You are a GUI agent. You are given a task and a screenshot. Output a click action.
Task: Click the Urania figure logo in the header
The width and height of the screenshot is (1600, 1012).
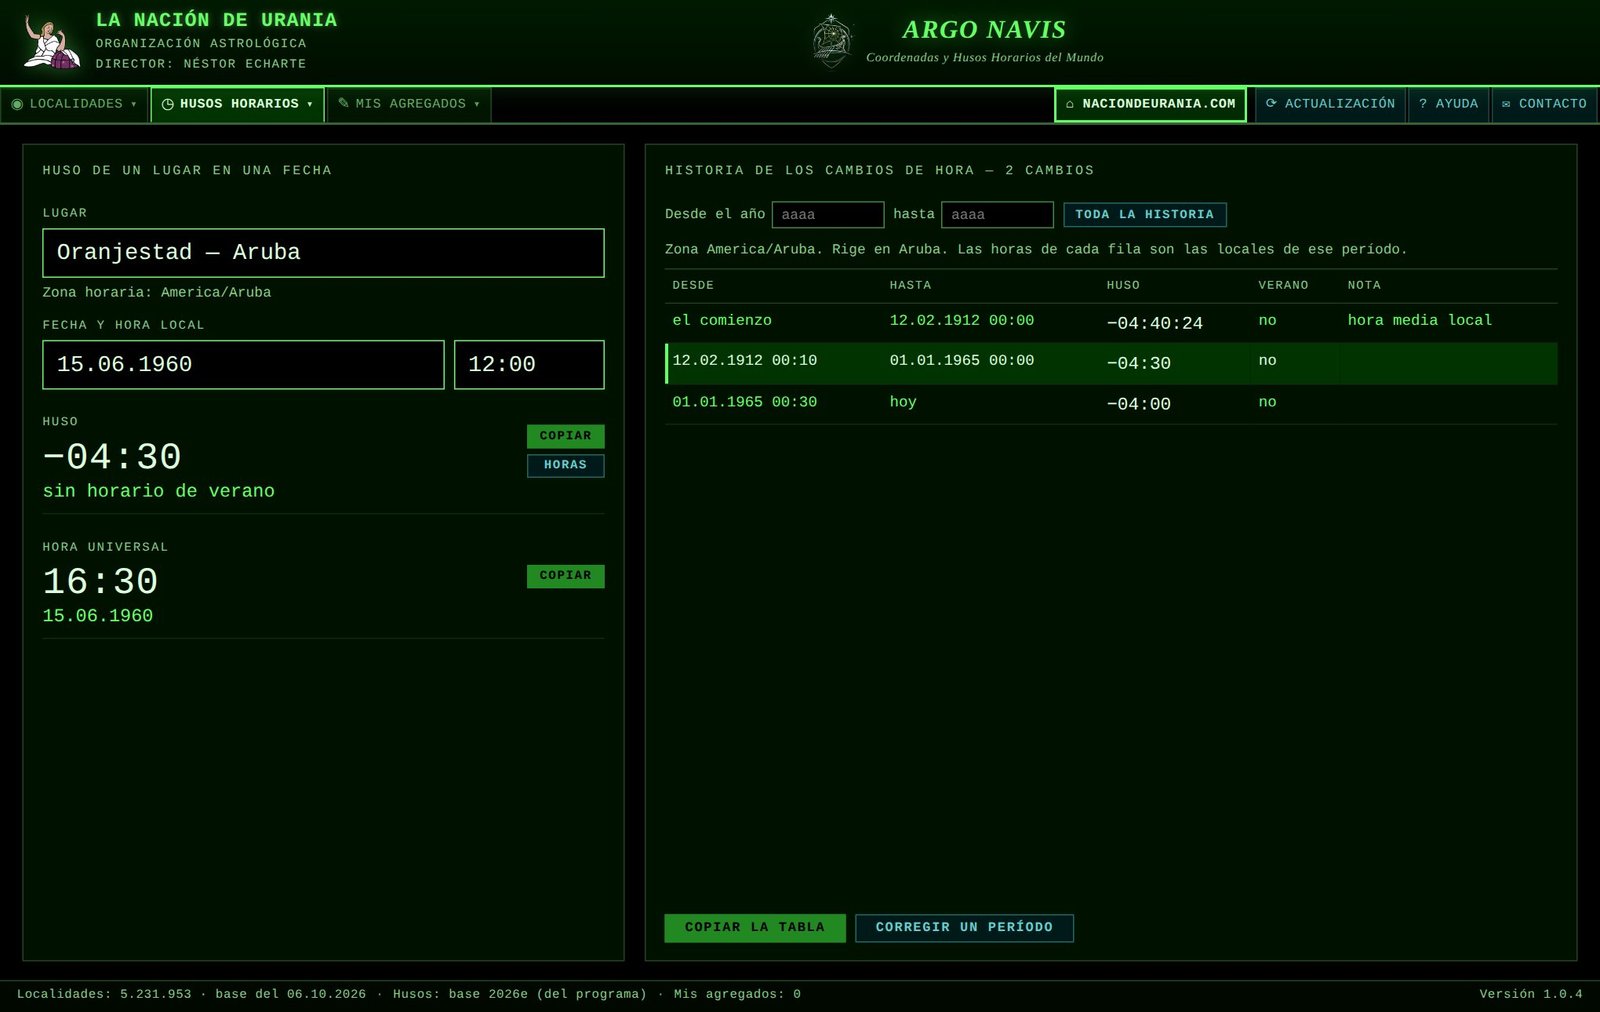coord(52,42)
